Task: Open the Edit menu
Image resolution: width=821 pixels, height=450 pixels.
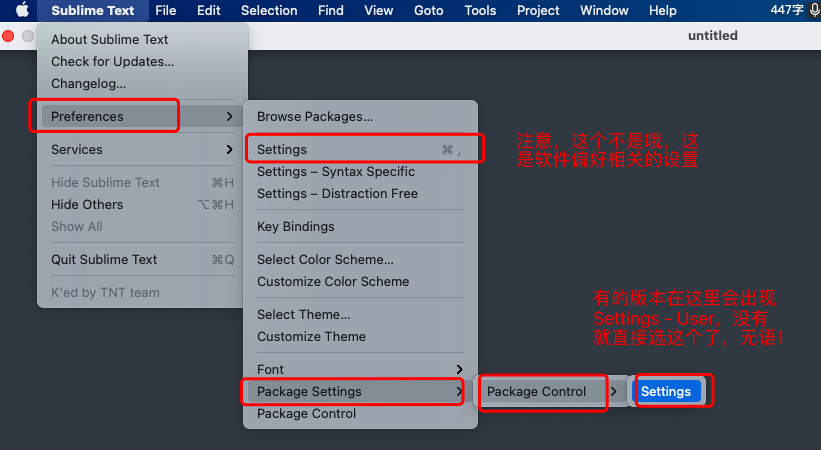Action: click(x=208, y=10)
